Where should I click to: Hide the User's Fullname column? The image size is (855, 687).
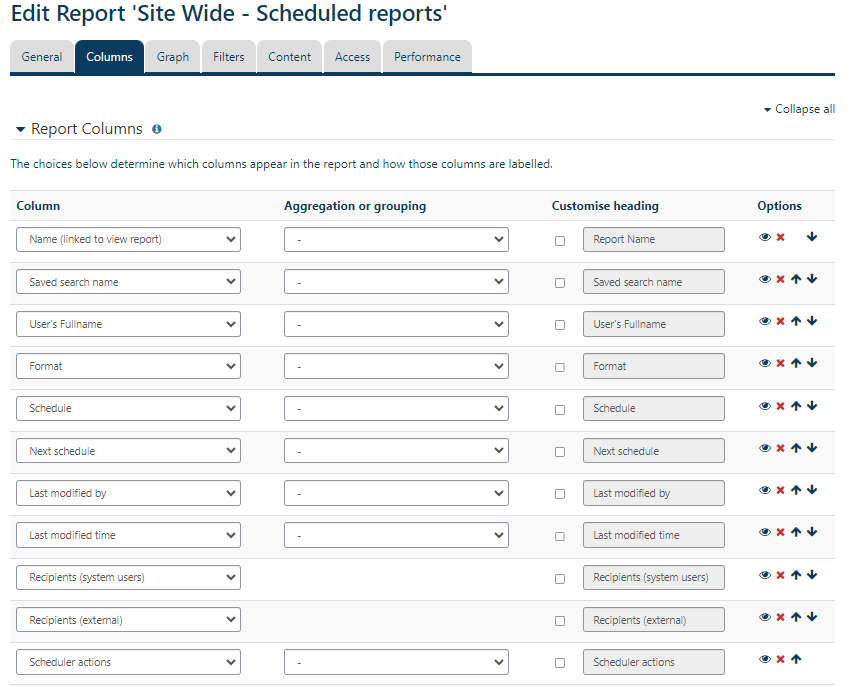(765, 322)
